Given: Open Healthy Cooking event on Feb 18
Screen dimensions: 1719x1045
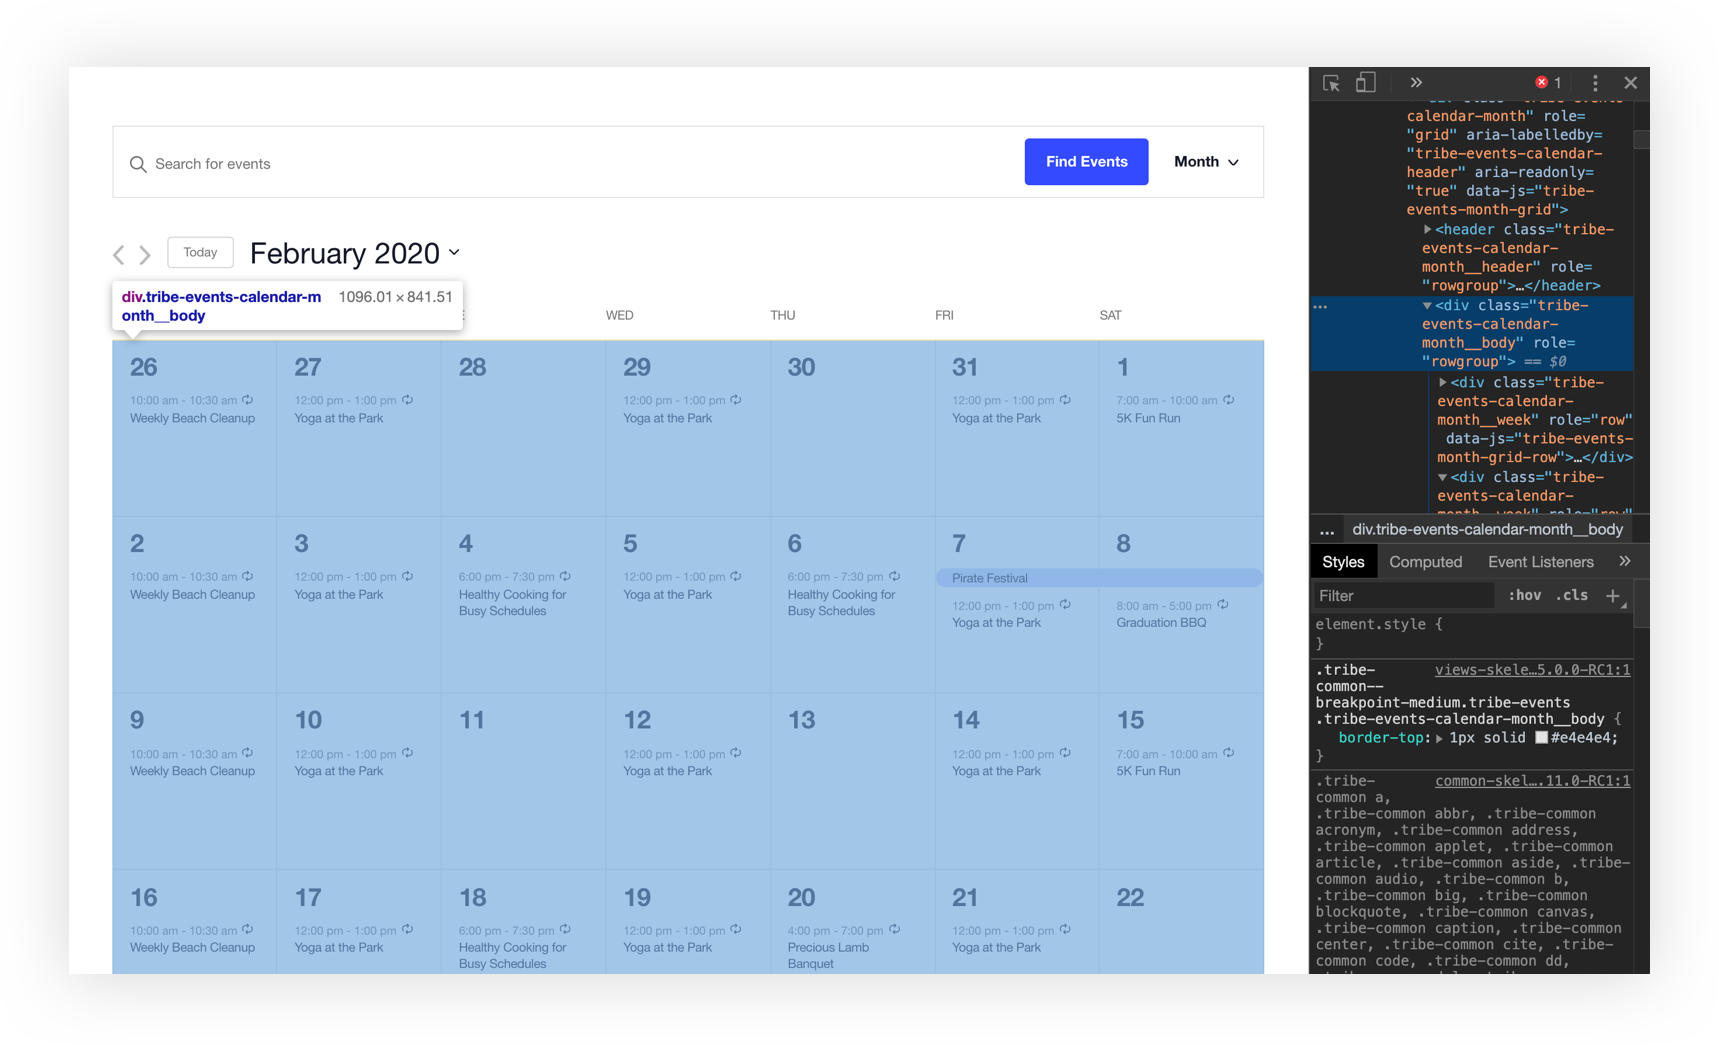Looking at the screenshot, I should pyautogui.click(x=512, y=956).
